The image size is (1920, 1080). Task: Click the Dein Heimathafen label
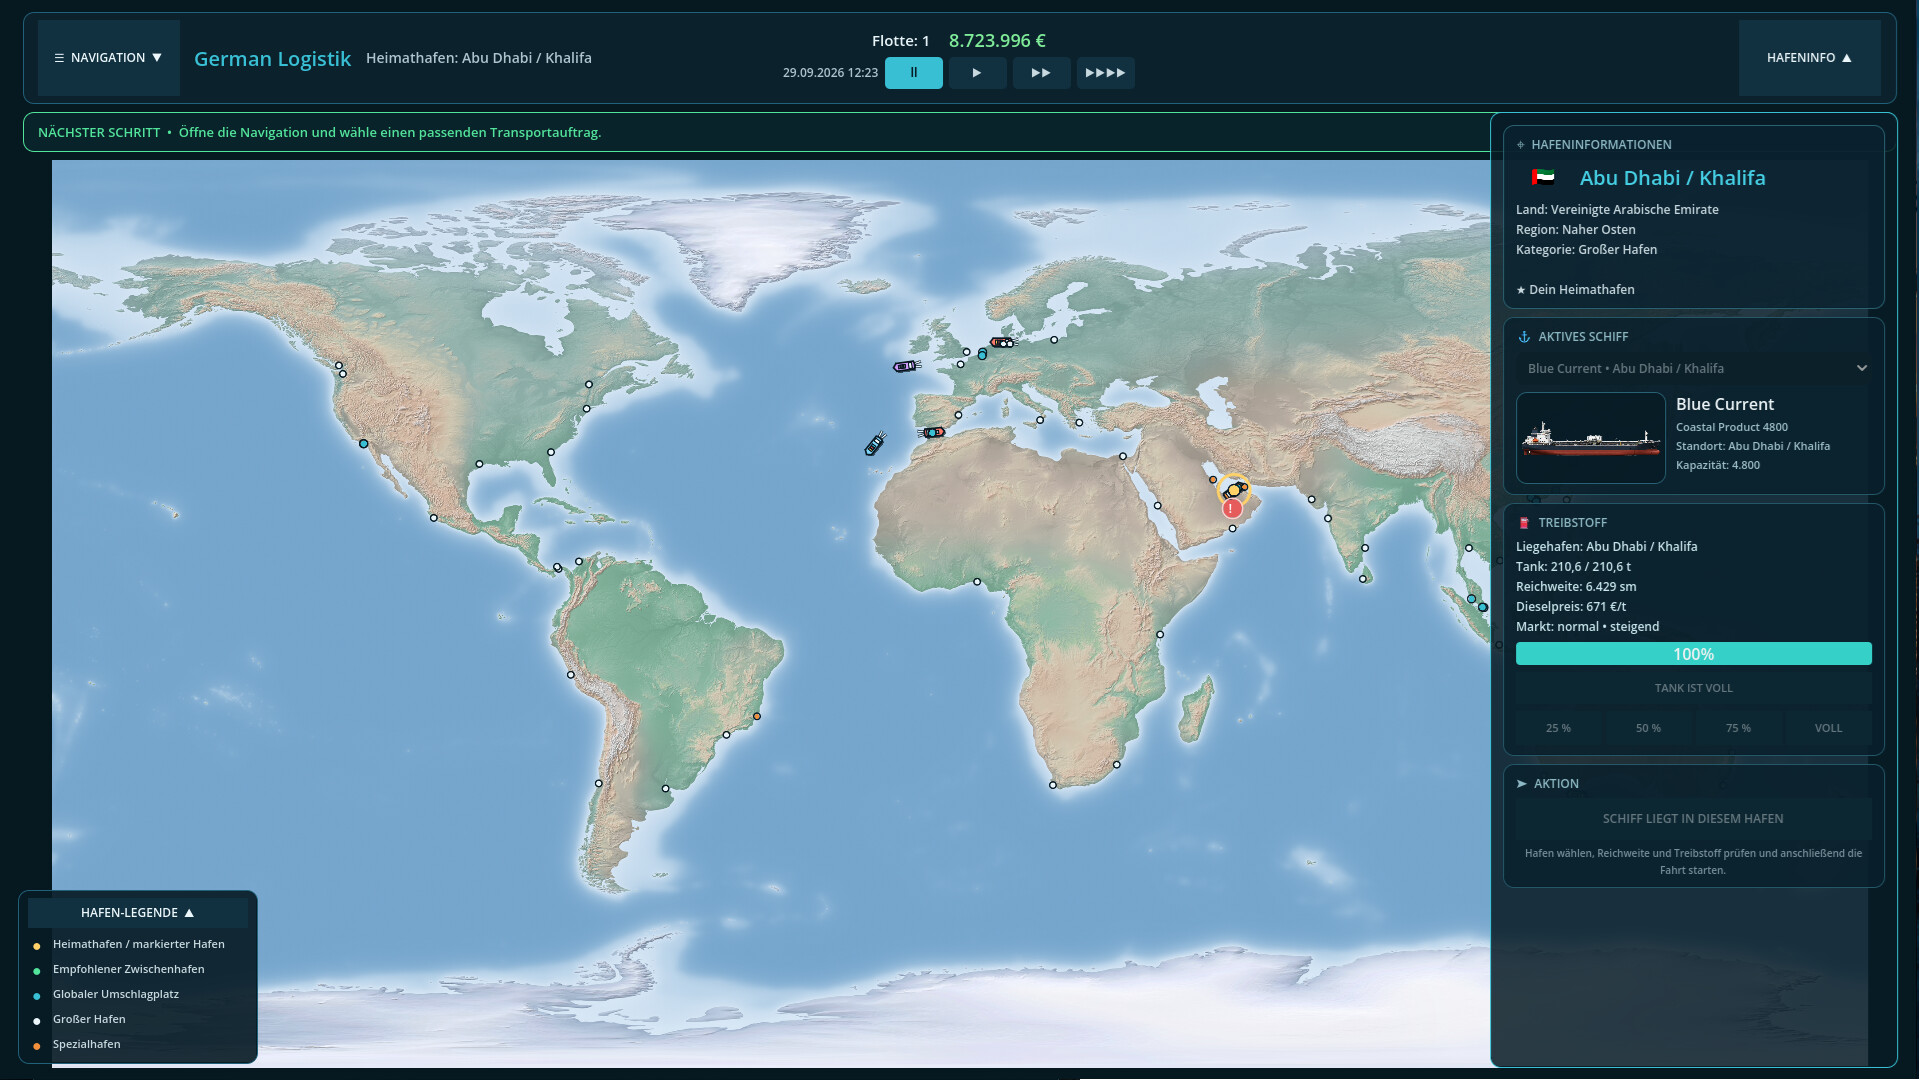(x=1576, y=290)
